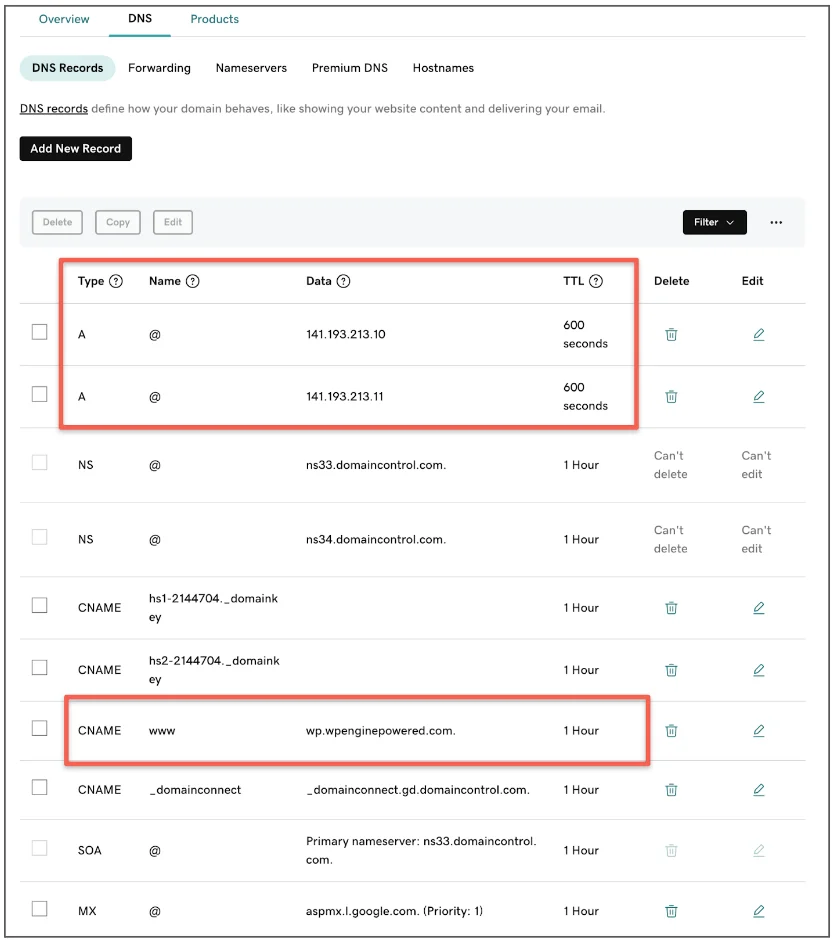
Task: Open the Name column help tooltip
Action: (193, 281)
